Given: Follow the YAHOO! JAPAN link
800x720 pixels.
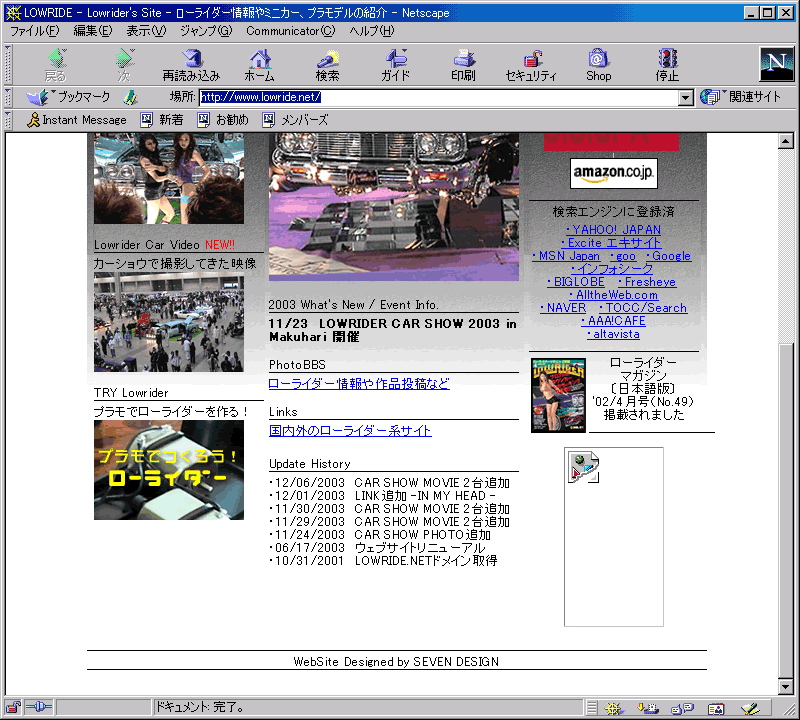Looking at the screenshot, I should 613,230.
